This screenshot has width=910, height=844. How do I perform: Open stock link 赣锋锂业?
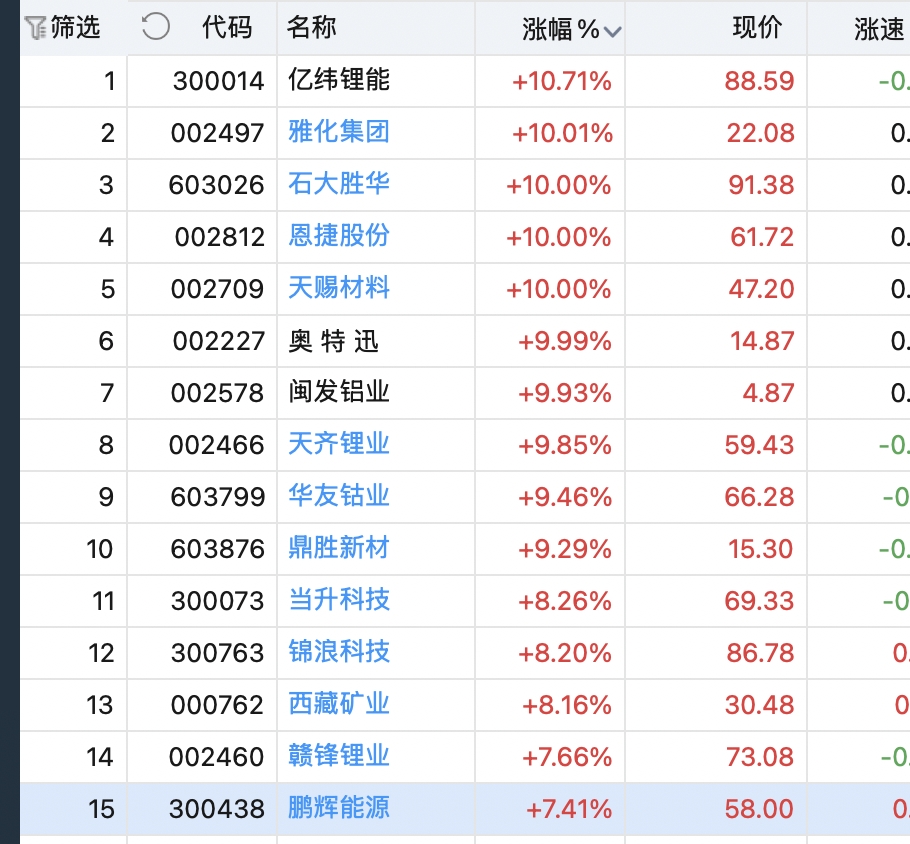click(339, 756)
